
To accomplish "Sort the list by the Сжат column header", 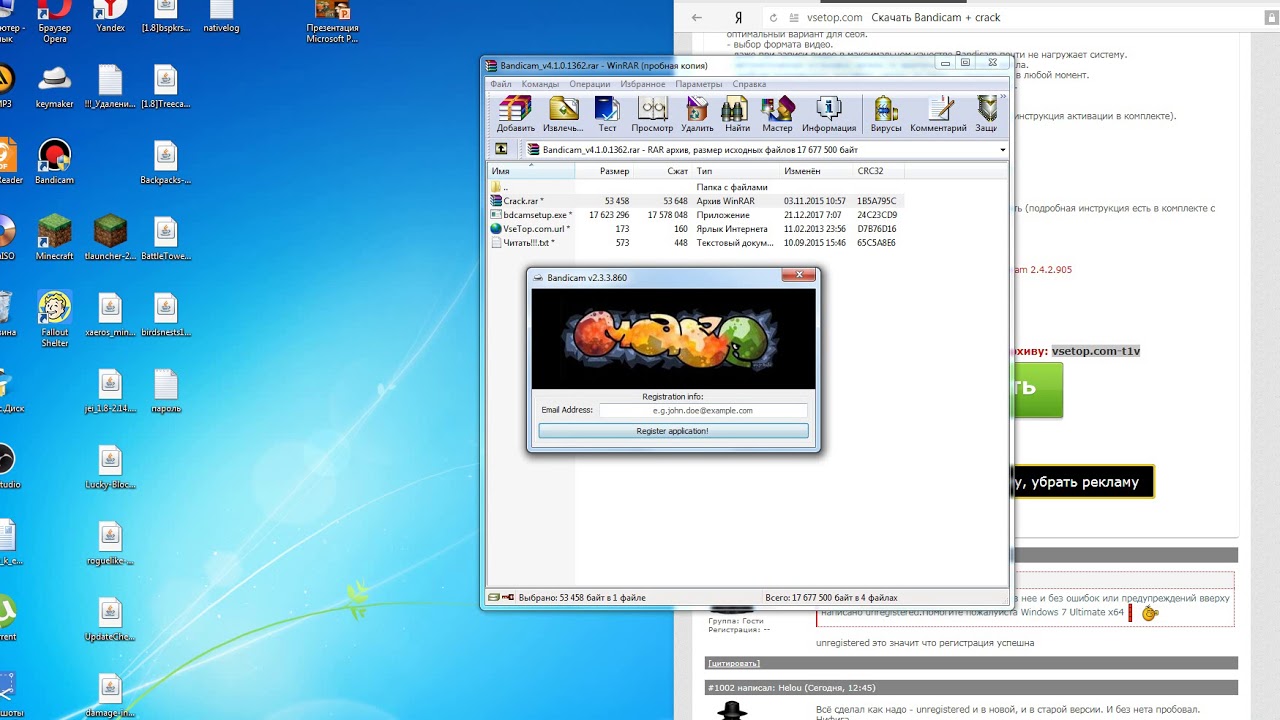I will coord(663,171).
